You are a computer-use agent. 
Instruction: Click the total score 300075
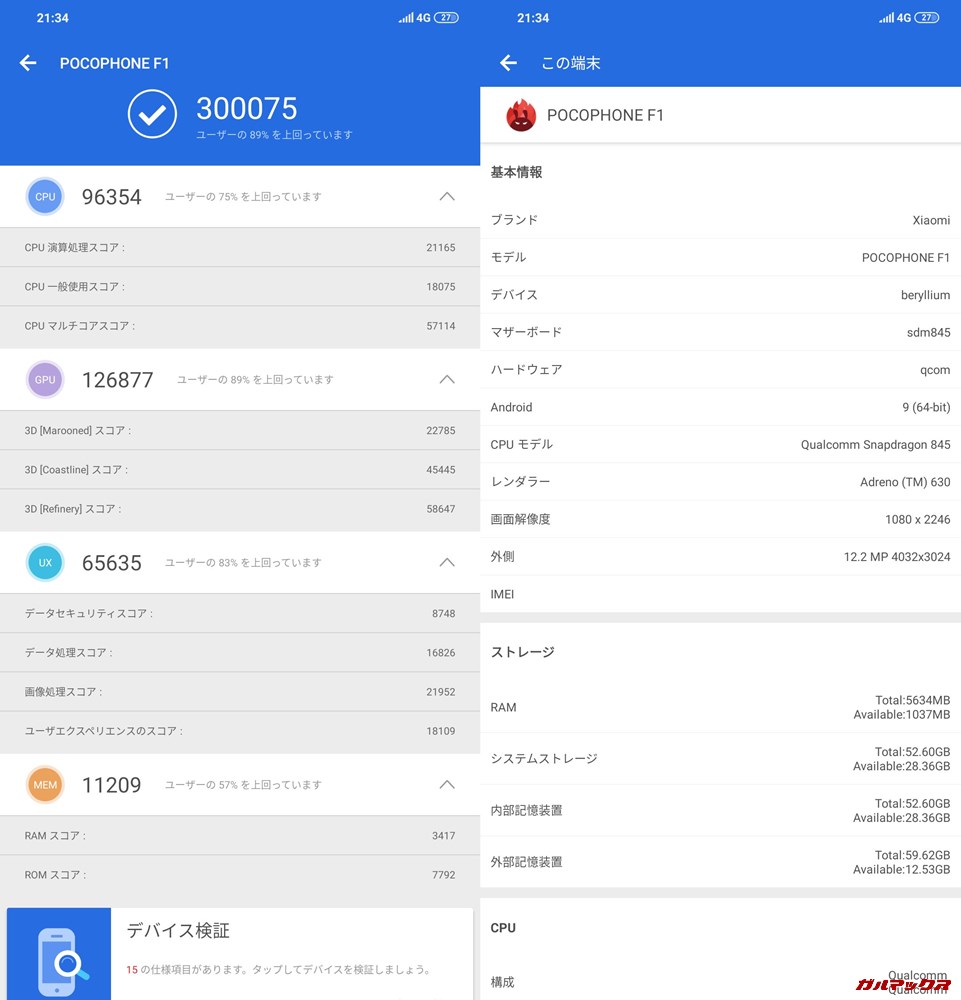point(246,108)
